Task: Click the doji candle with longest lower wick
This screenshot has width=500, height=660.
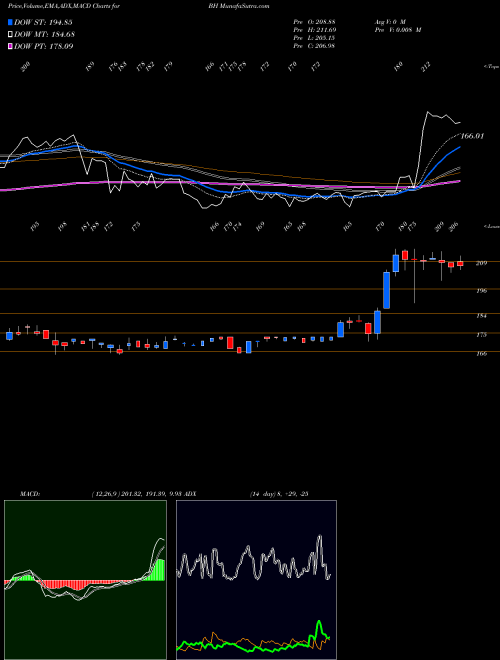Action: tap(414, 276)
